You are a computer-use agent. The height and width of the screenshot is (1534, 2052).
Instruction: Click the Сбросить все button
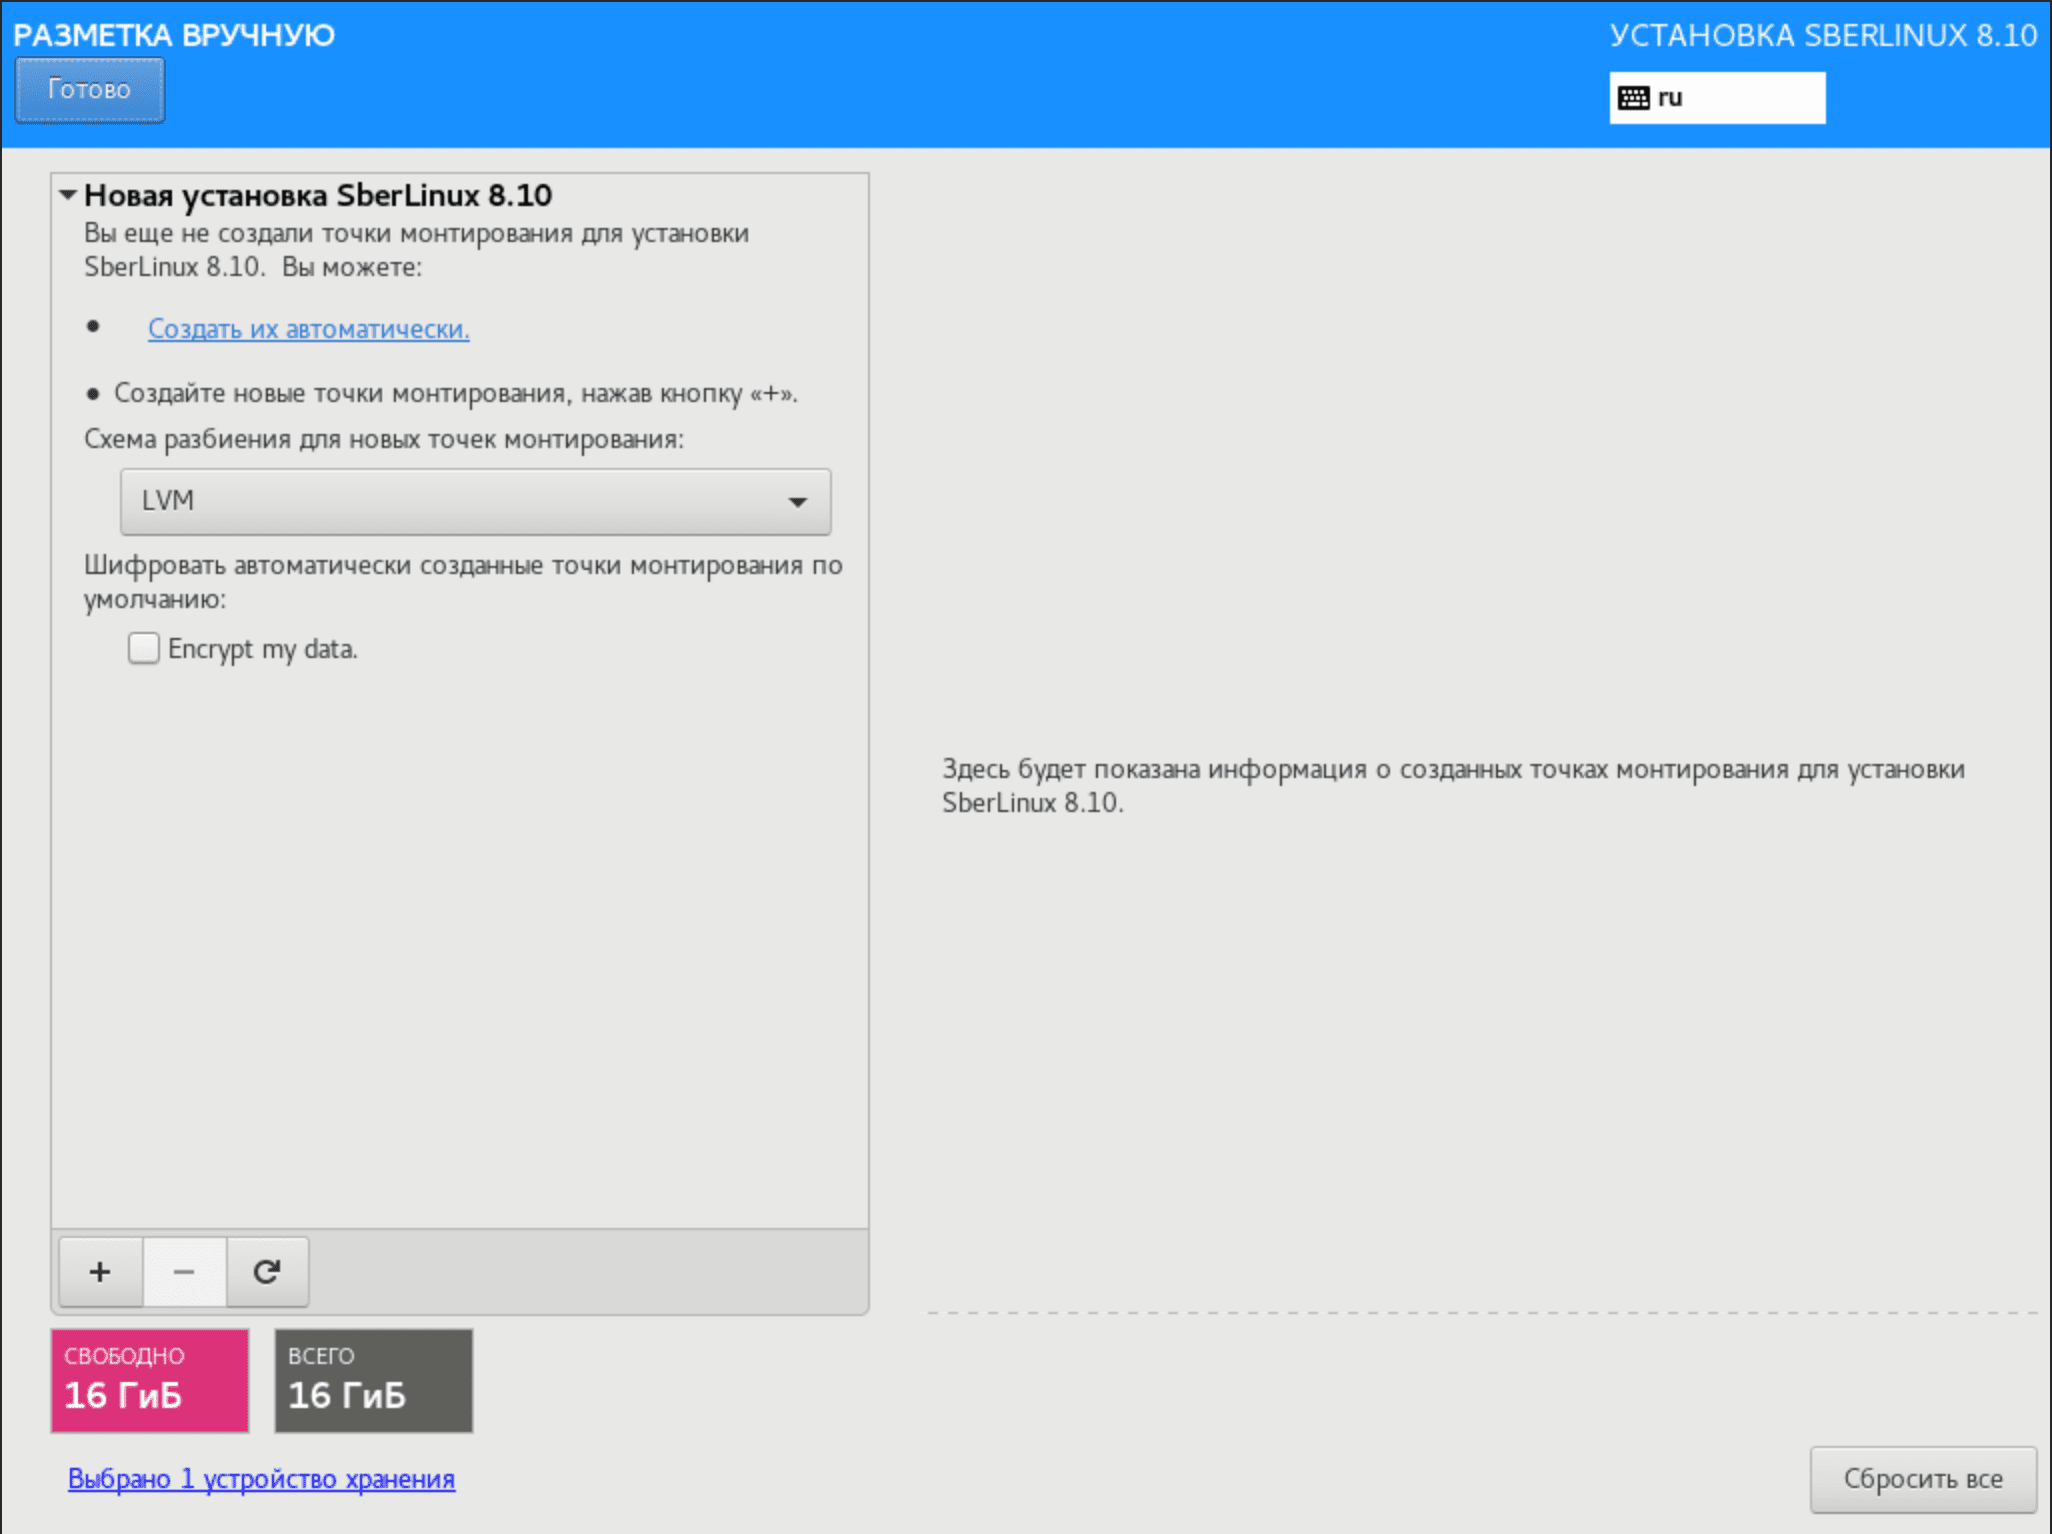(1923, 1479)
